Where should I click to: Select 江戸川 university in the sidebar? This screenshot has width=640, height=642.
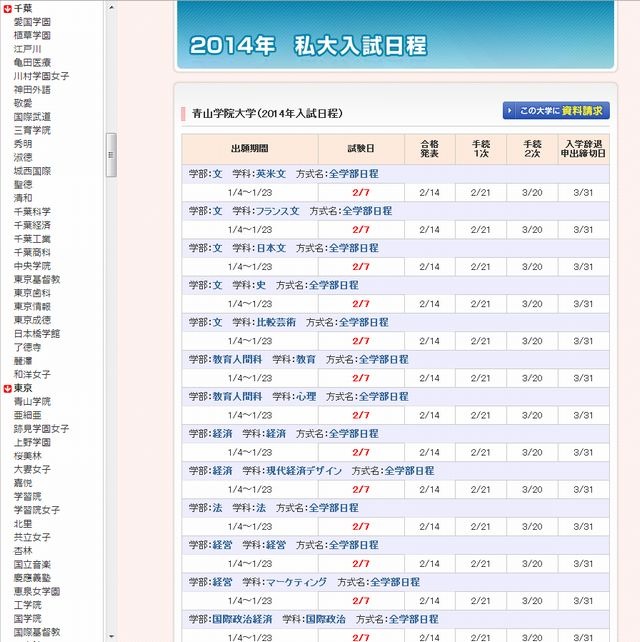(x=27, y=49)
